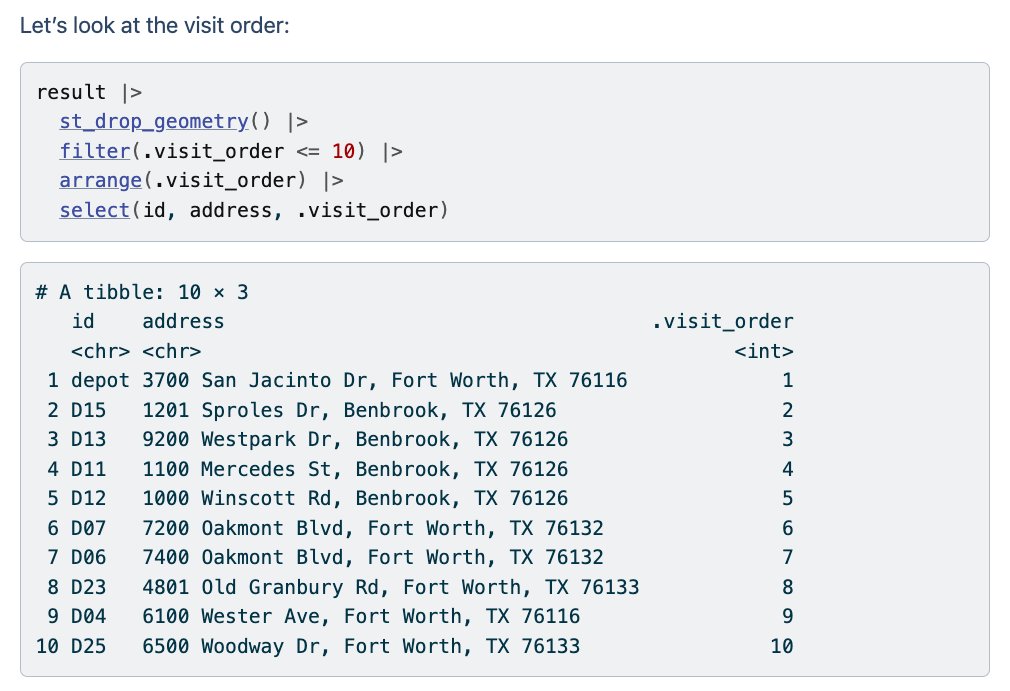Screen dimensions: 1010x691
Task: Click the address '1201 Sproles Dr, Benbrook, TX 76126'
Action: click(349, 410)
